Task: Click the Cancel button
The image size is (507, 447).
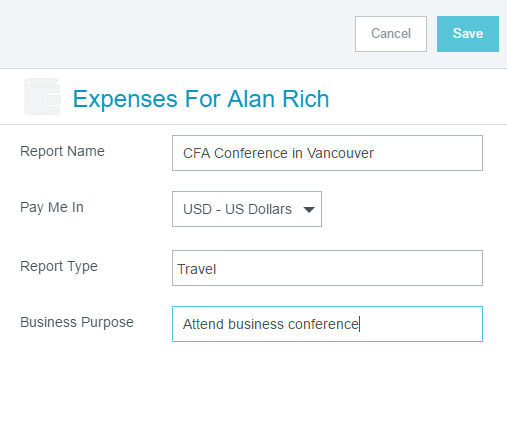Action: (x=391, y=34)
